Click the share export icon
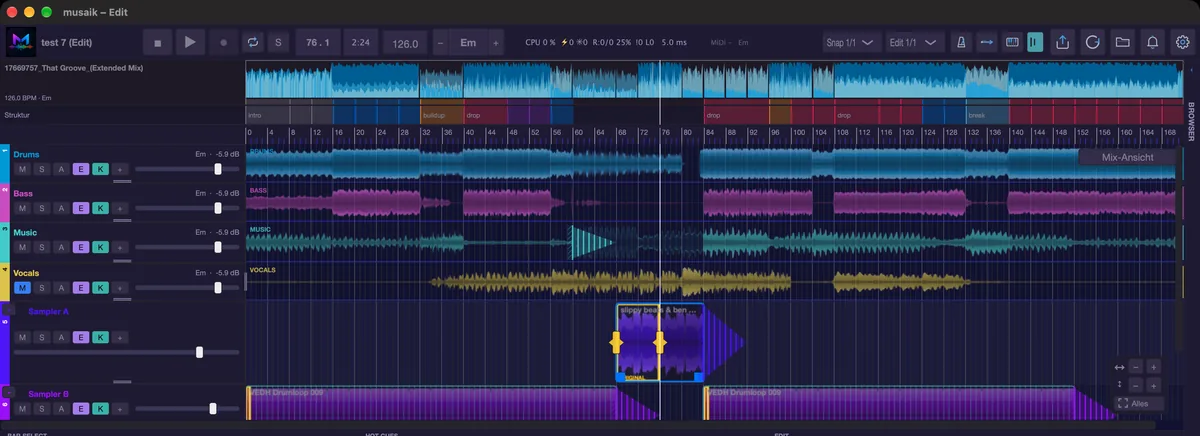 [1063, 43]
